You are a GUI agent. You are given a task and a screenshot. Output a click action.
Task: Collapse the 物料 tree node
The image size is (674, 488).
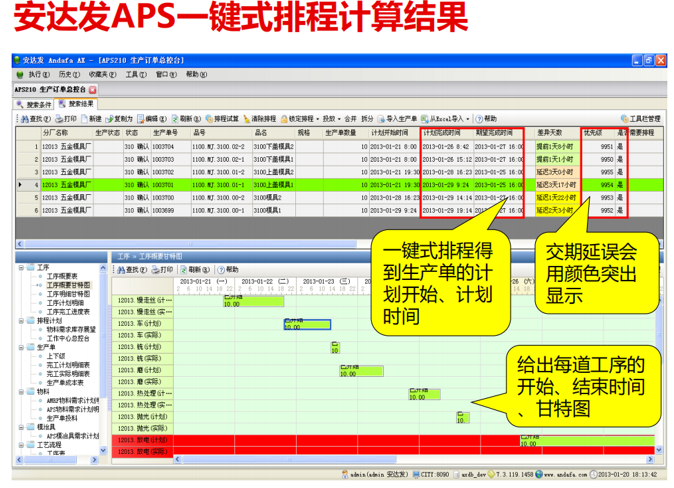pos(21,392)
